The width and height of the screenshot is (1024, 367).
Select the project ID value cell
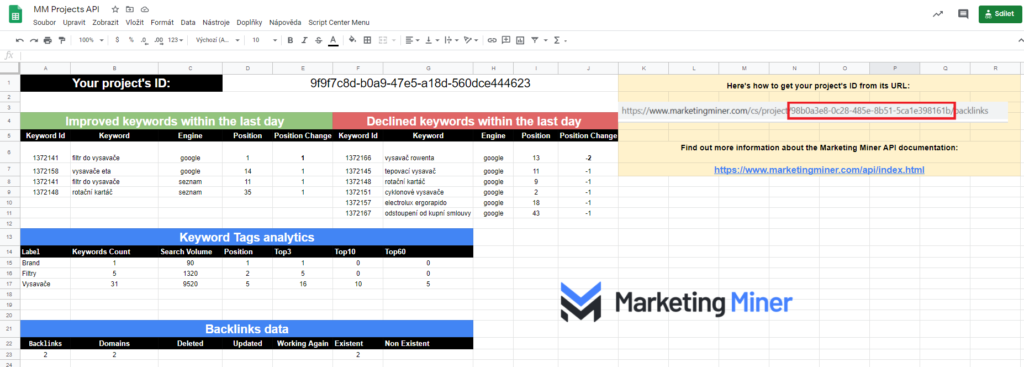point(420,84)
